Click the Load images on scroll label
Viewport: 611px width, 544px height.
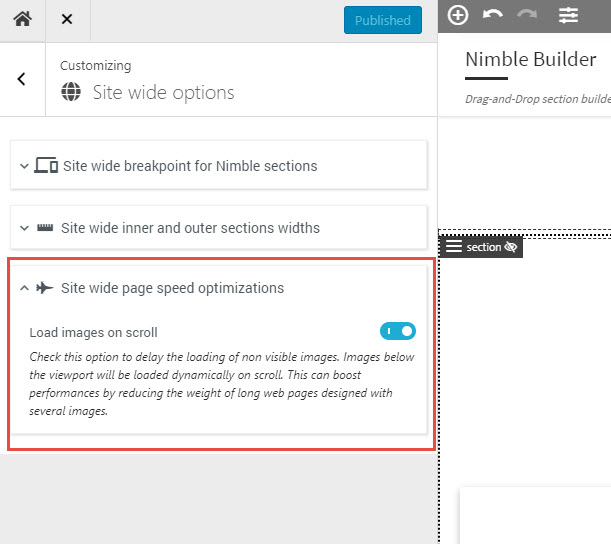click(x=94, y=332)
